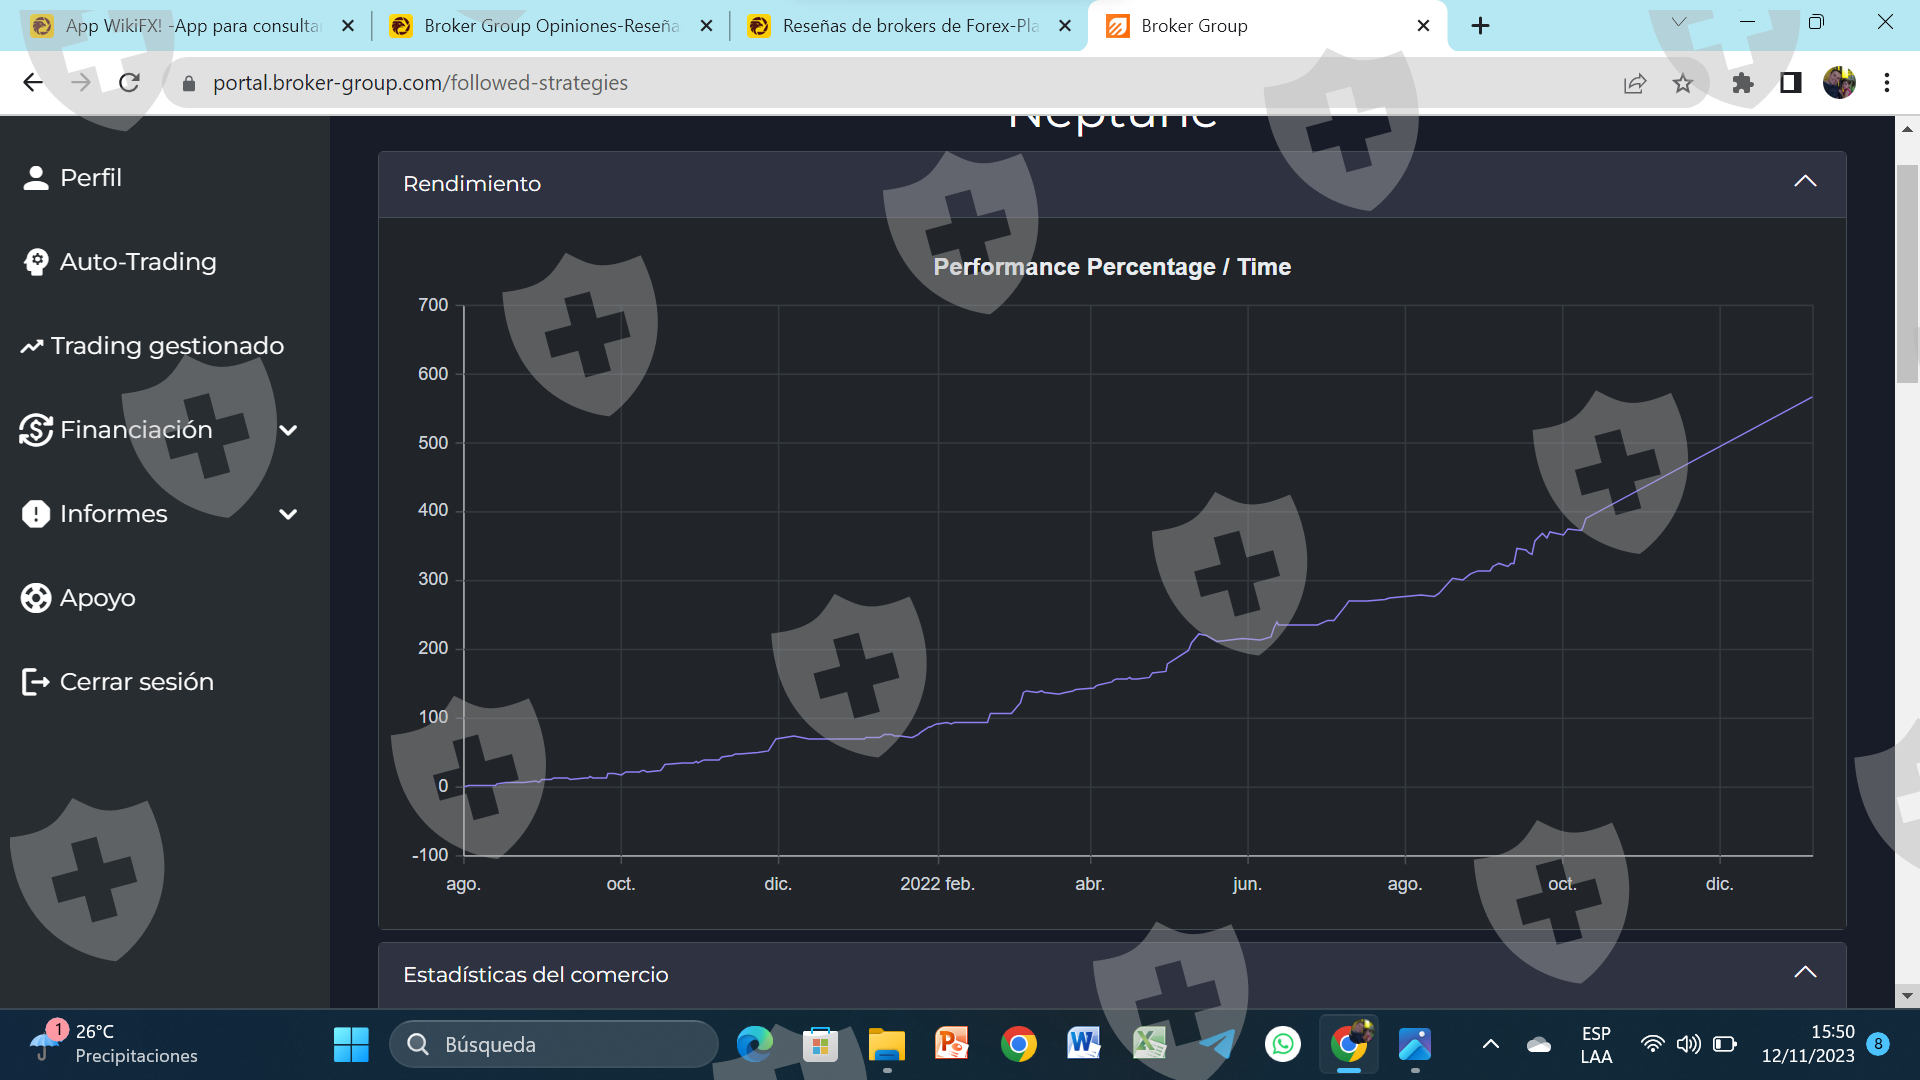Click the Perfil user icon
The image size is (1920, 1080).
[x=36, y=178]
